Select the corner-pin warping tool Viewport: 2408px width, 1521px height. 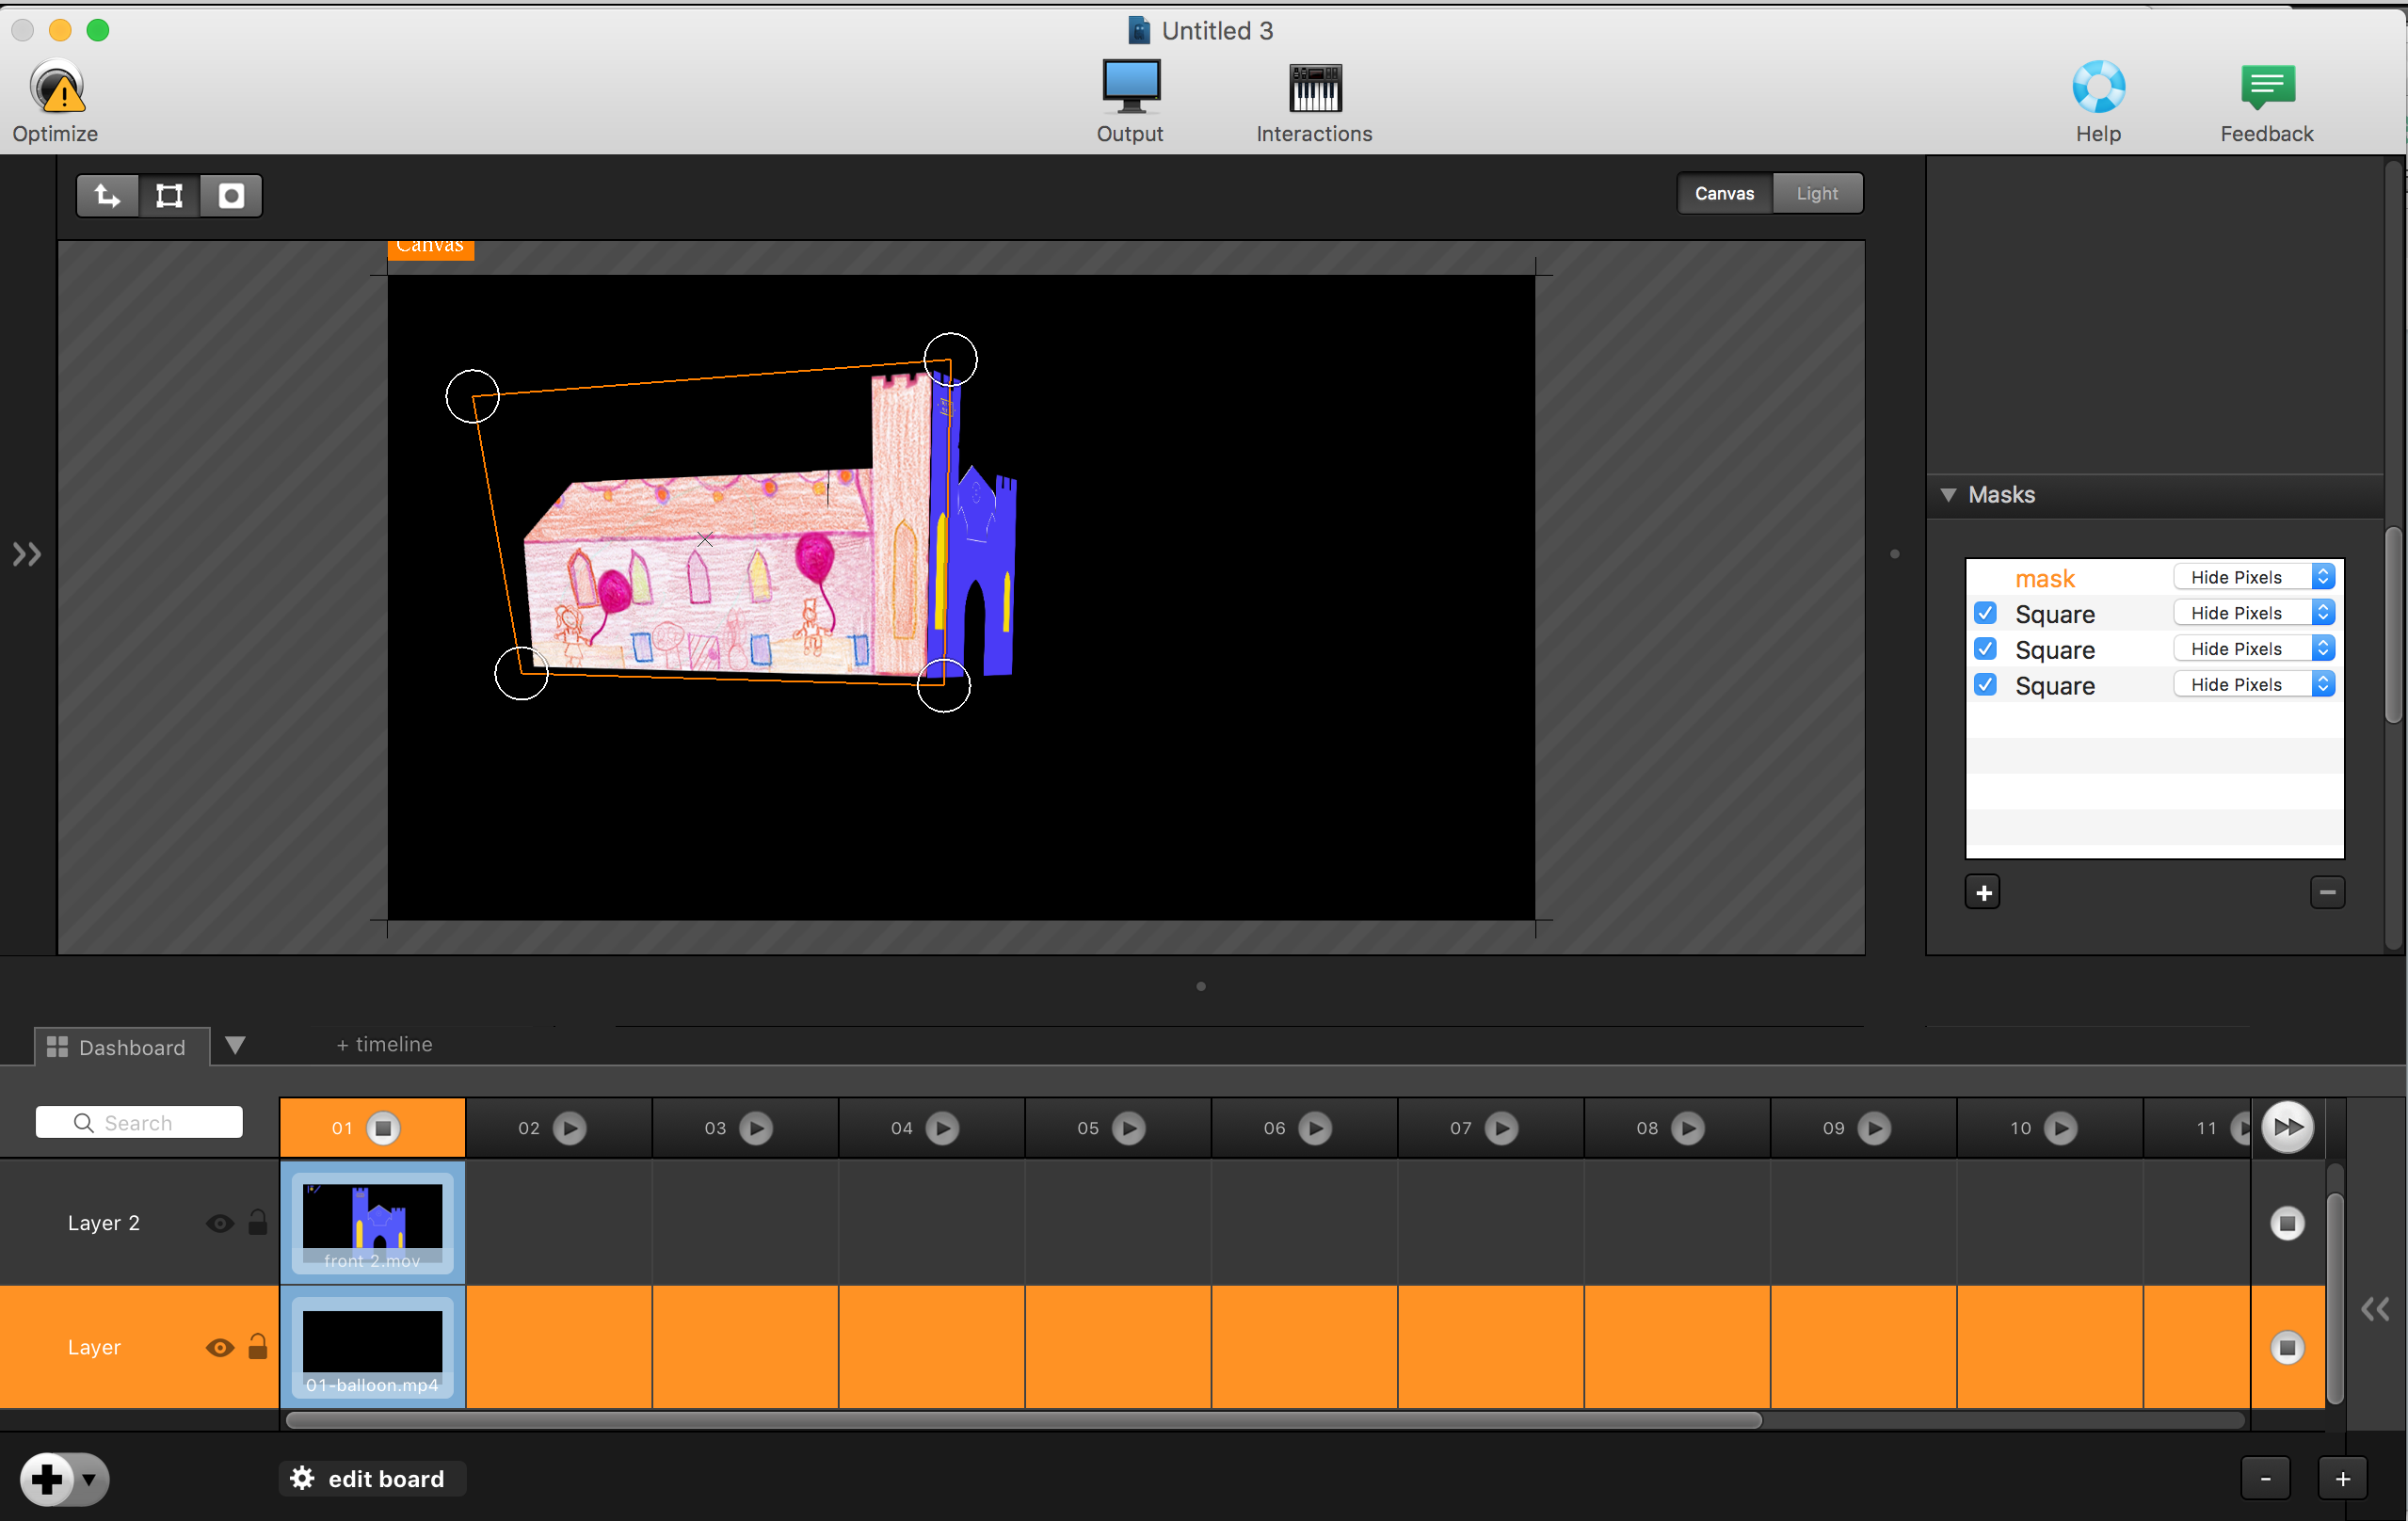[x=168, y=195]
